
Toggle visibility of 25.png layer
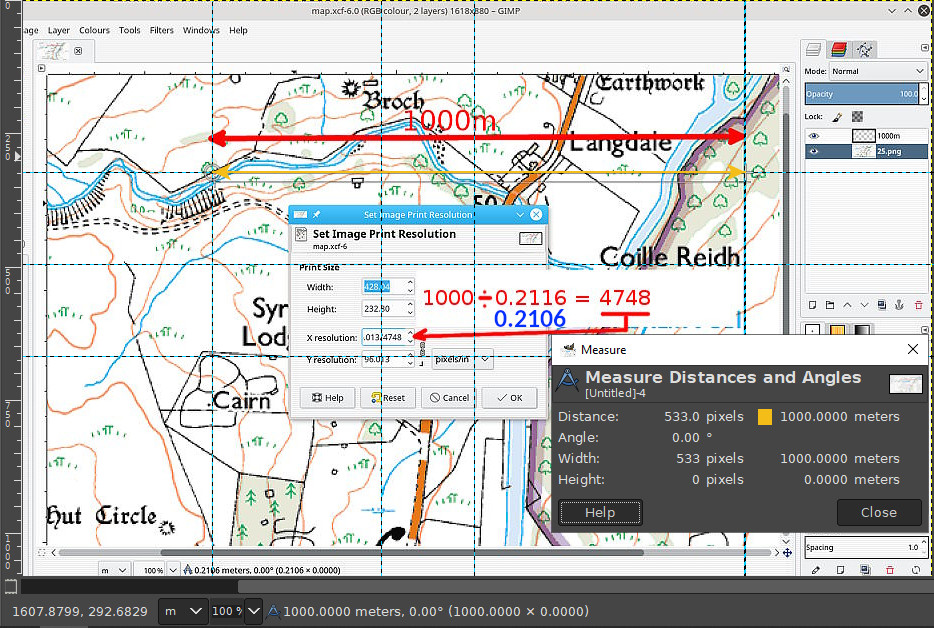tap(814, 152)
